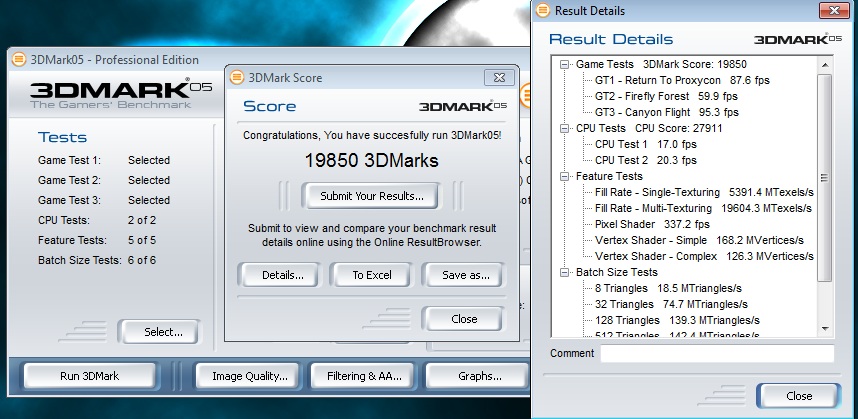Click the 19850 3DMarks score text
Viewport: 858px width, 419px height.
pos(372,160)
